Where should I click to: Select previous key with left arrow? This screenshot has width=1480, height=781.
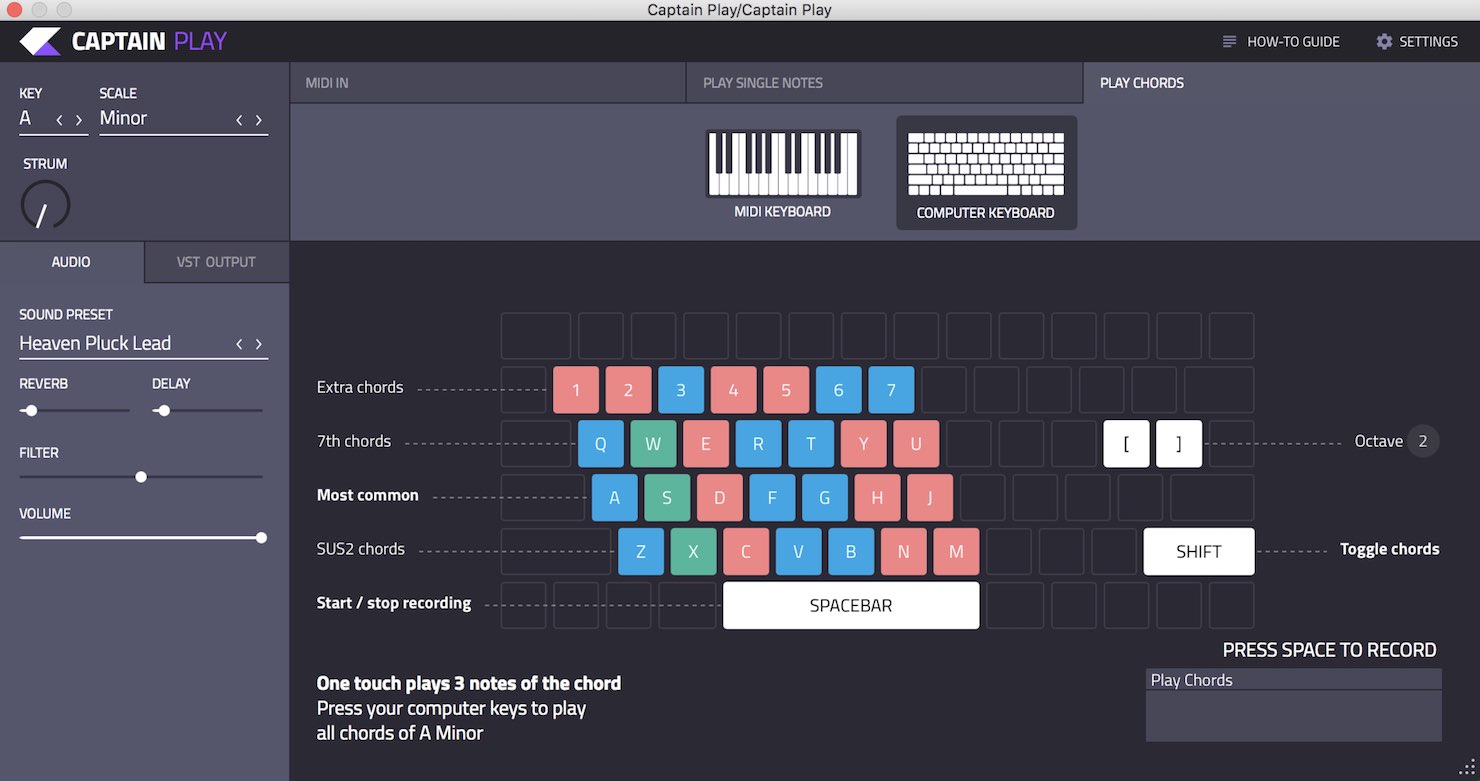[x=59, y=120]
